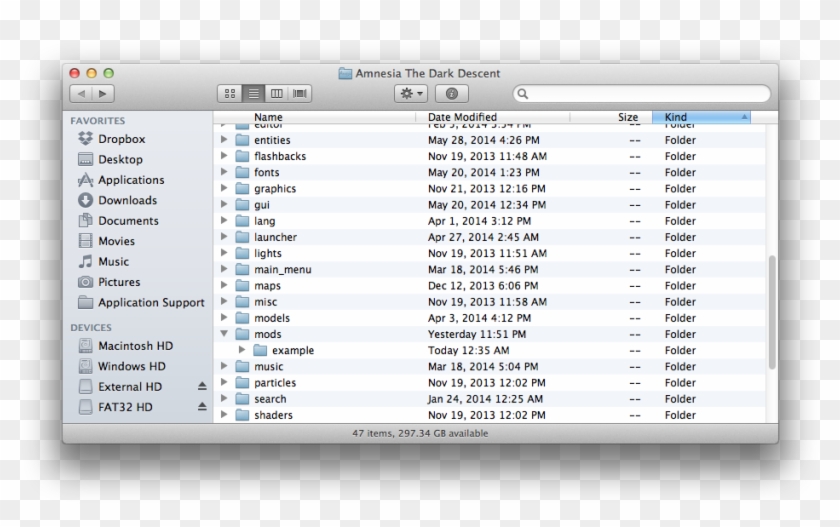
Task: Go back to previous folder
Action: point(81,94)
